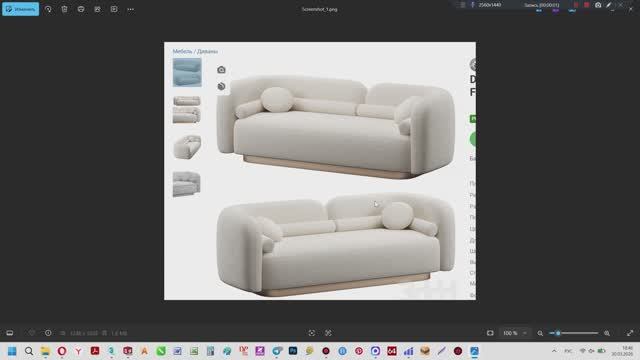640x360 pixels.
Task: Rotate the image with the rotate icon
Action: coord(48,9)
